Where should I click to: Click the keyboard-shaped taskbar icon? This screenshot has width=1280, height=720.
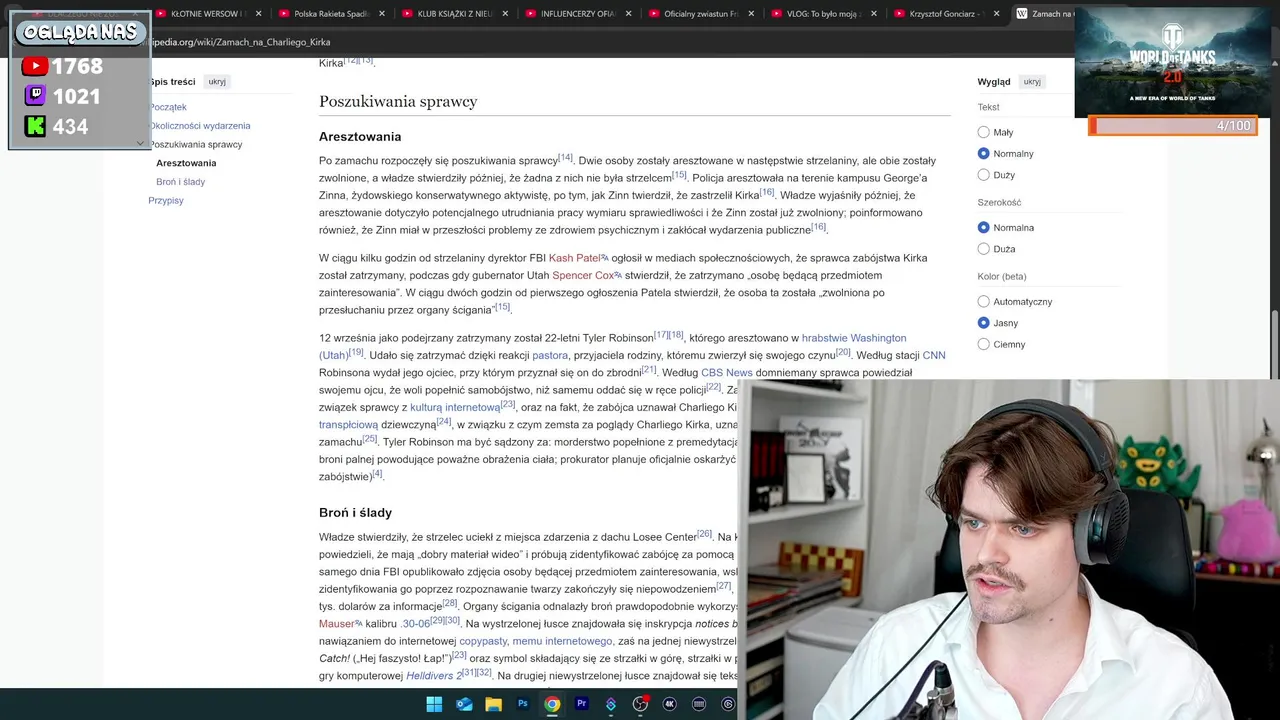point(699,704)
